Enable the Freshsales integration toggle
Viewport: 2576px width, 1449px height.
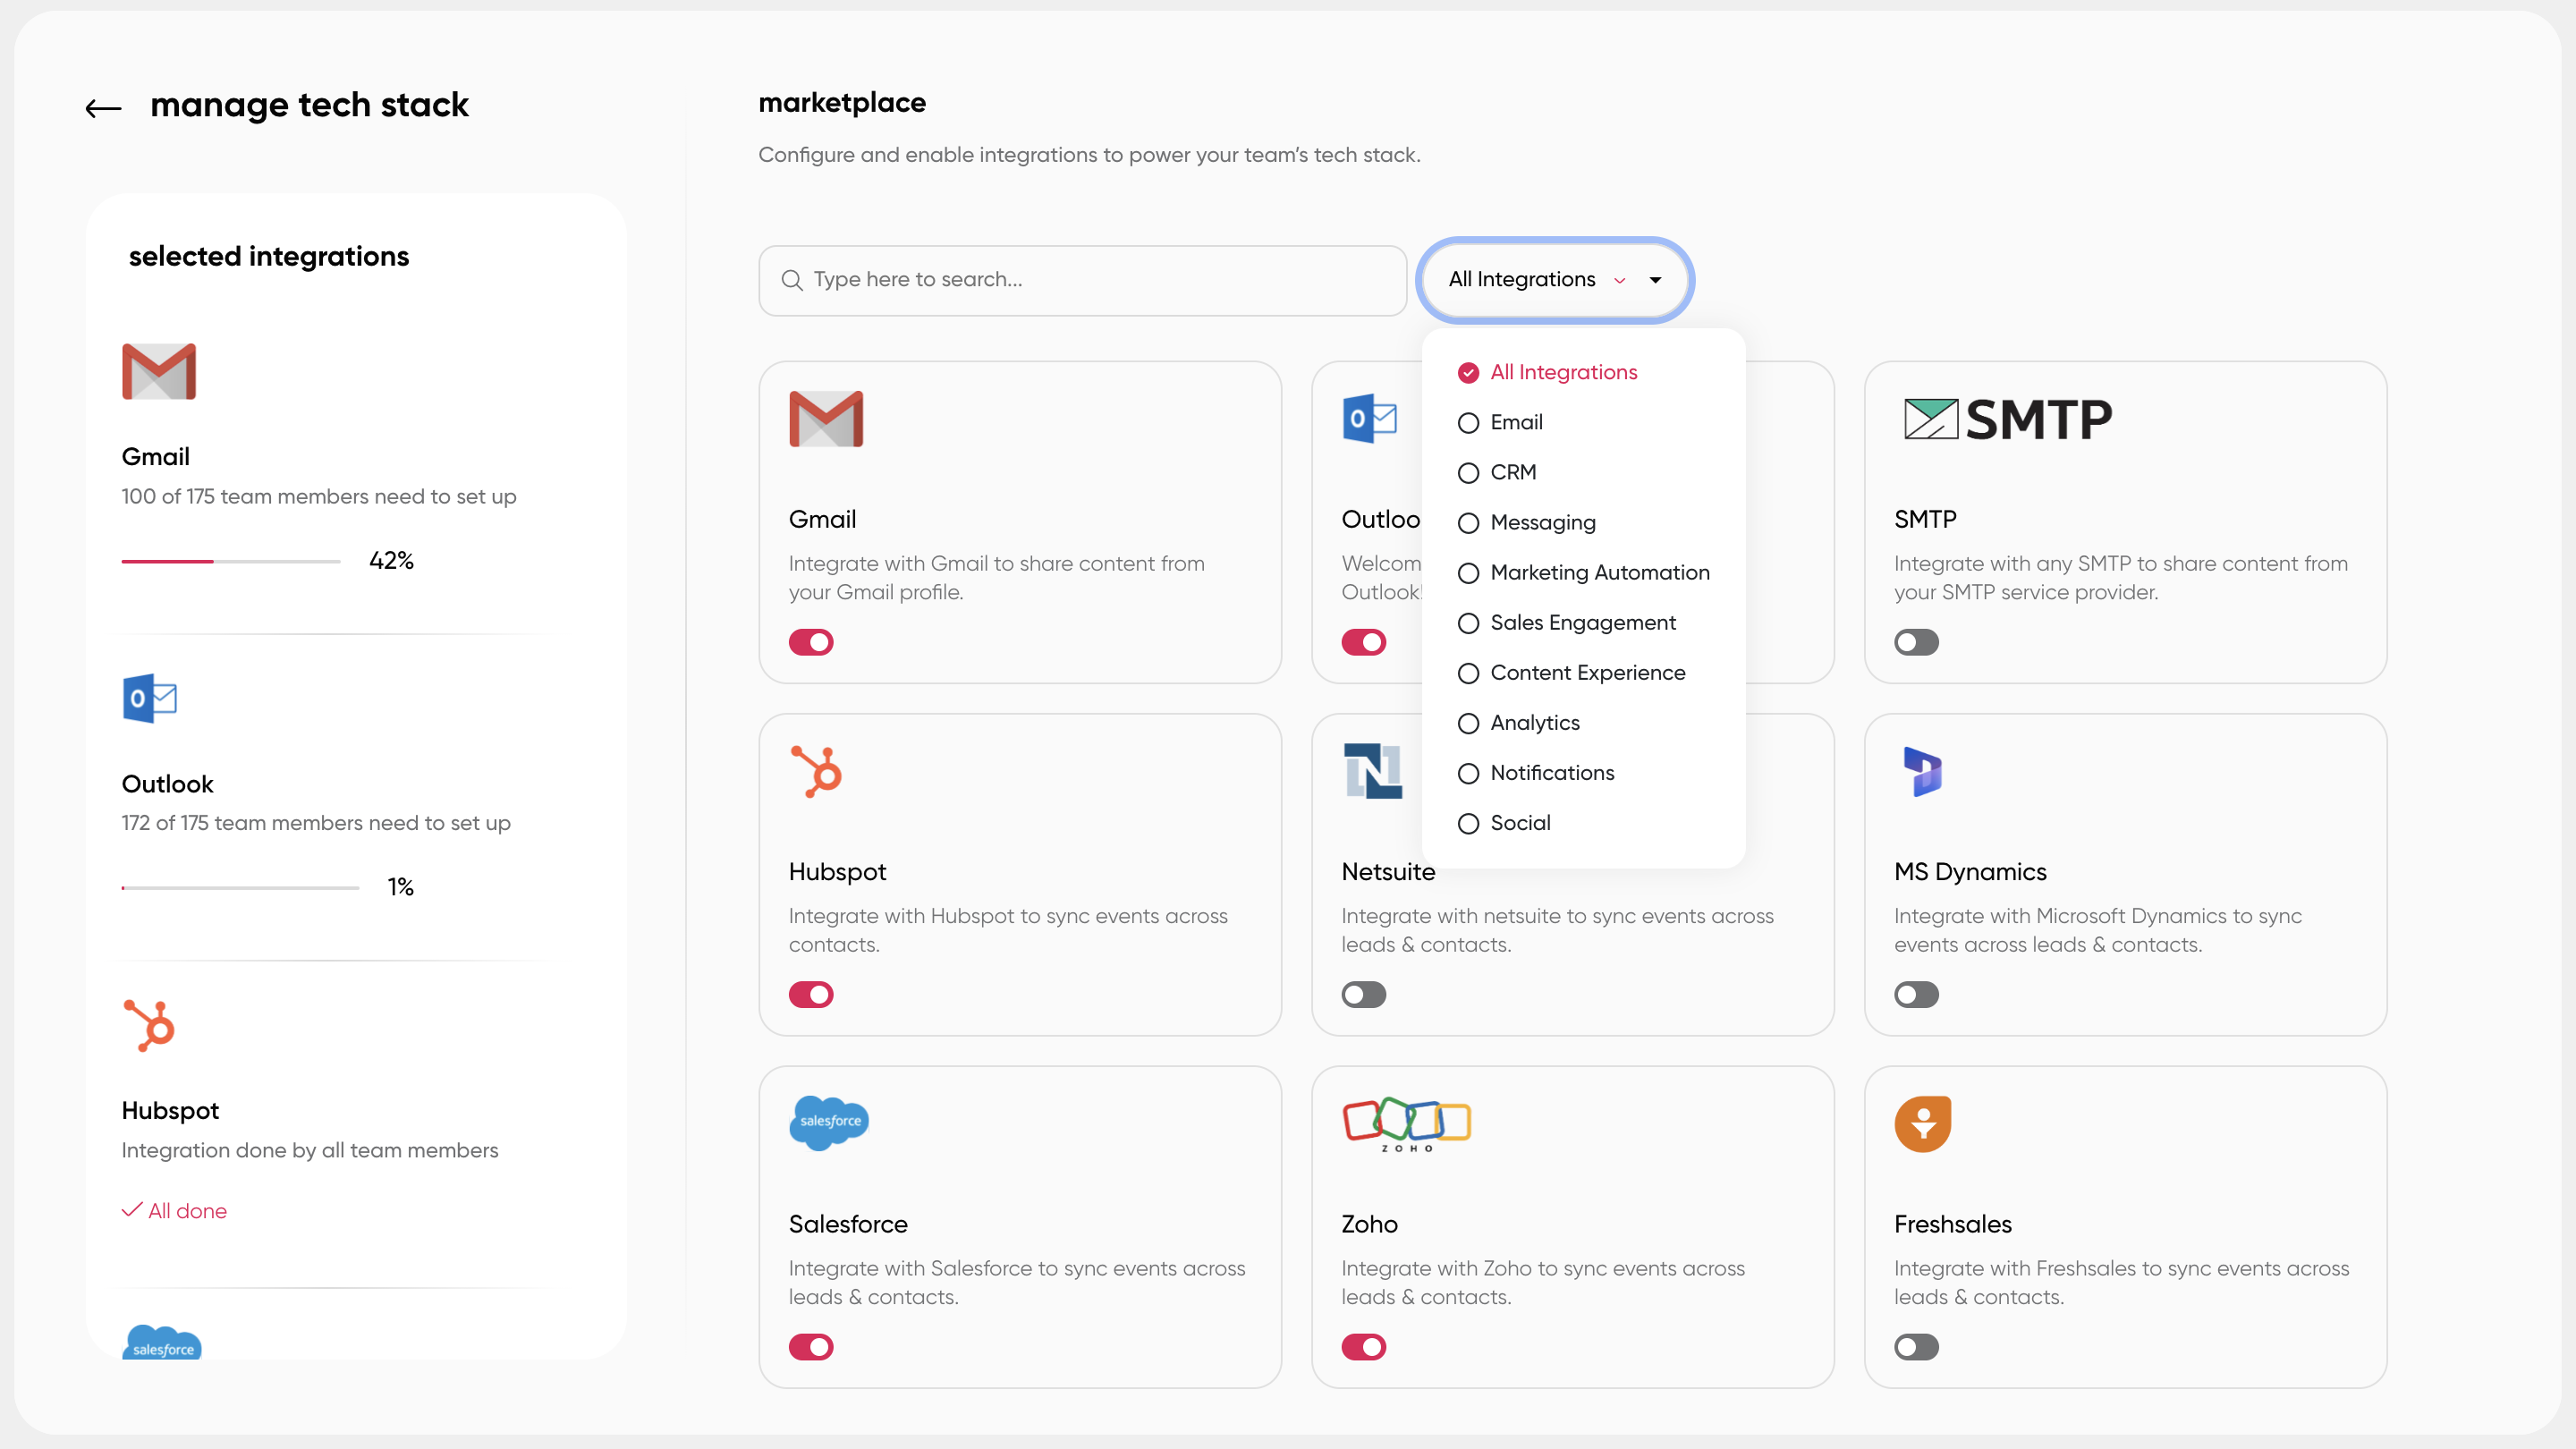click(x=1916, y=1346)
